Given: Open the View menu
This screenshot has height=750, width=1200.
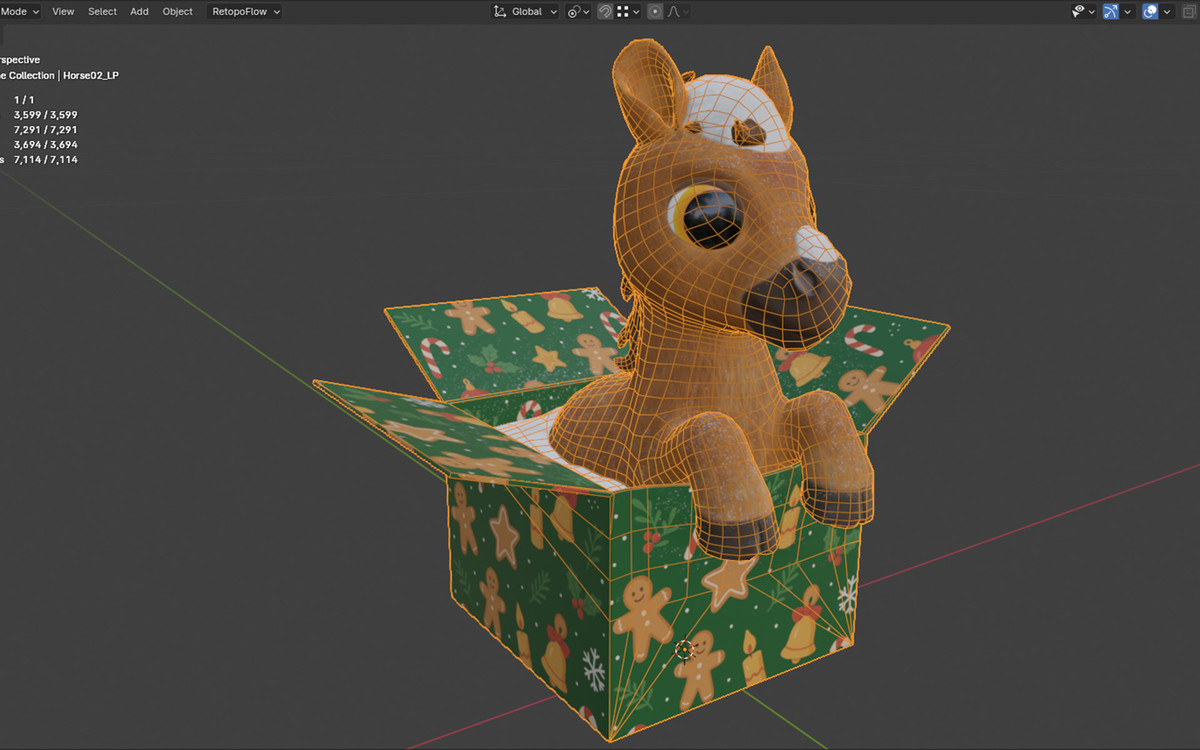Looking at the screenshot, I should point(63,11).
